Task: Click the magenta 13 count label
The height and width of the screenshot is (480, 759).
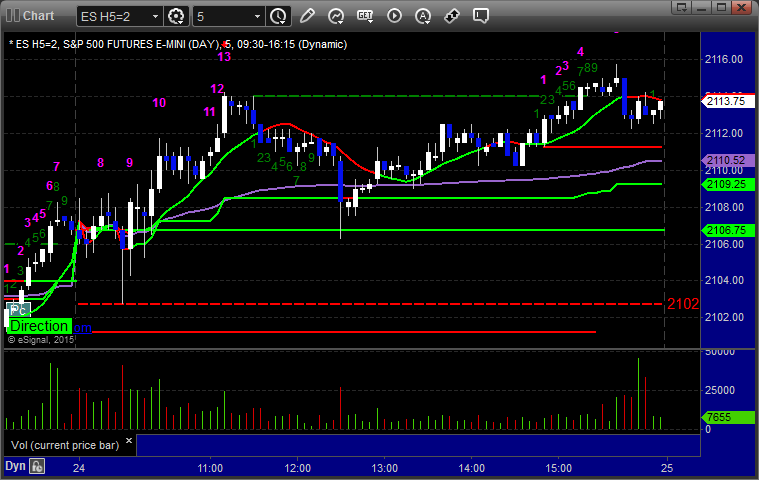Action: [x=224, y=57]
